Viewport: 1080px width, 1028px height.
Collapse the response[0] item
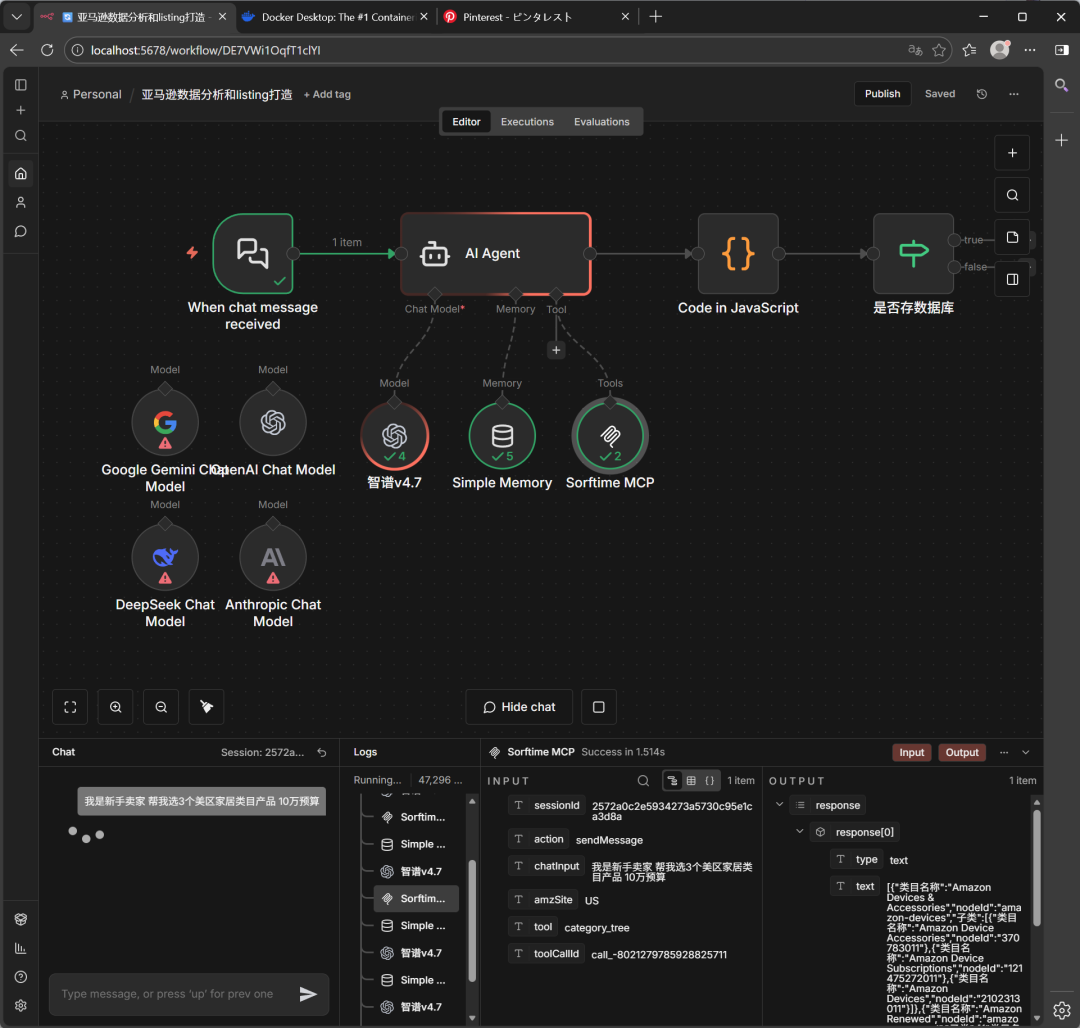(x=799, y=832)
